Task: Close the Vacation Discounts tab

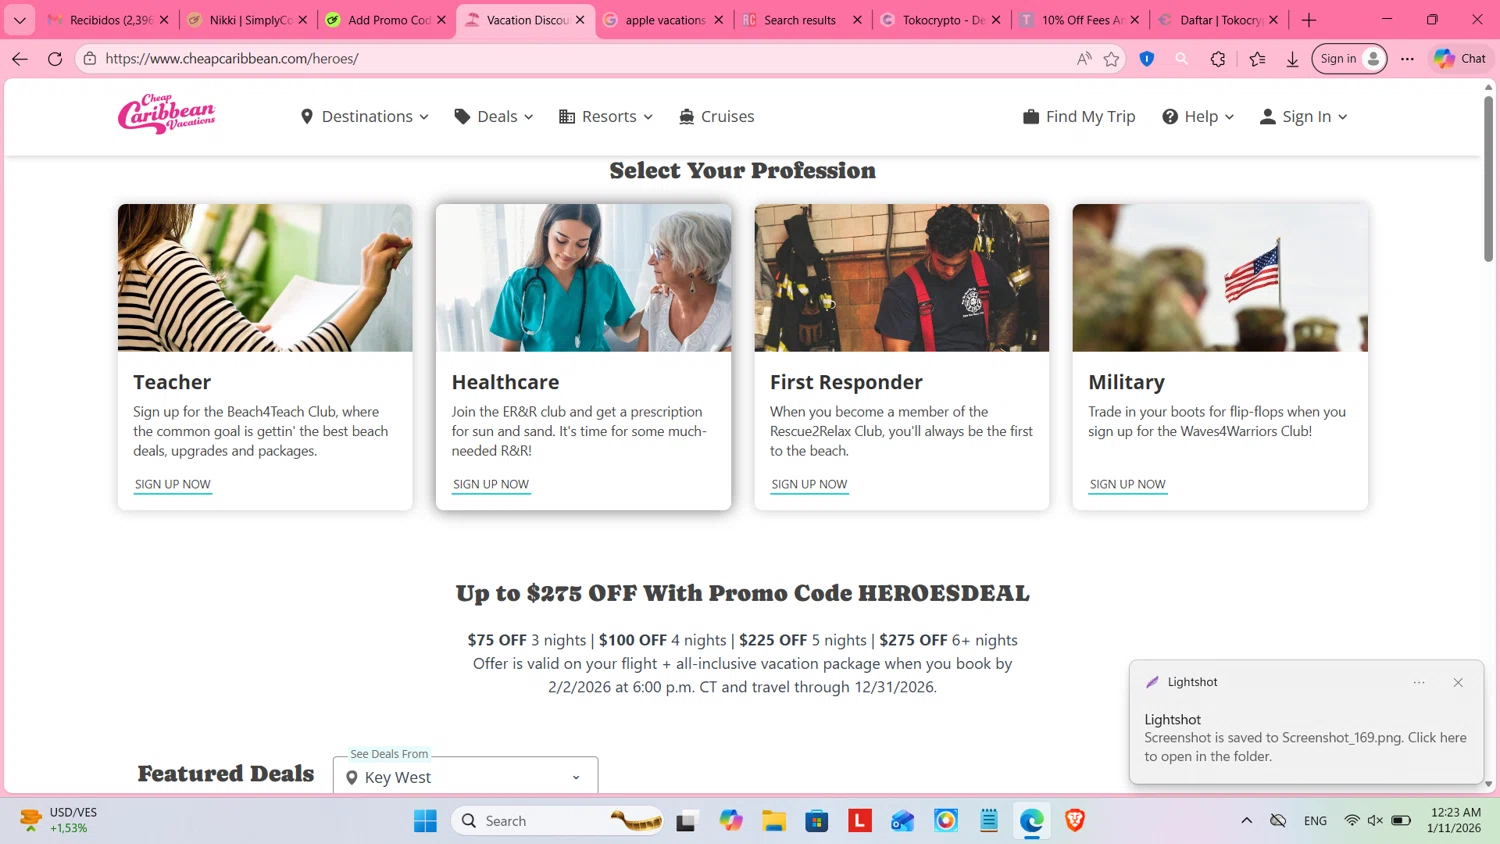Action: click(x=580, y=20)
